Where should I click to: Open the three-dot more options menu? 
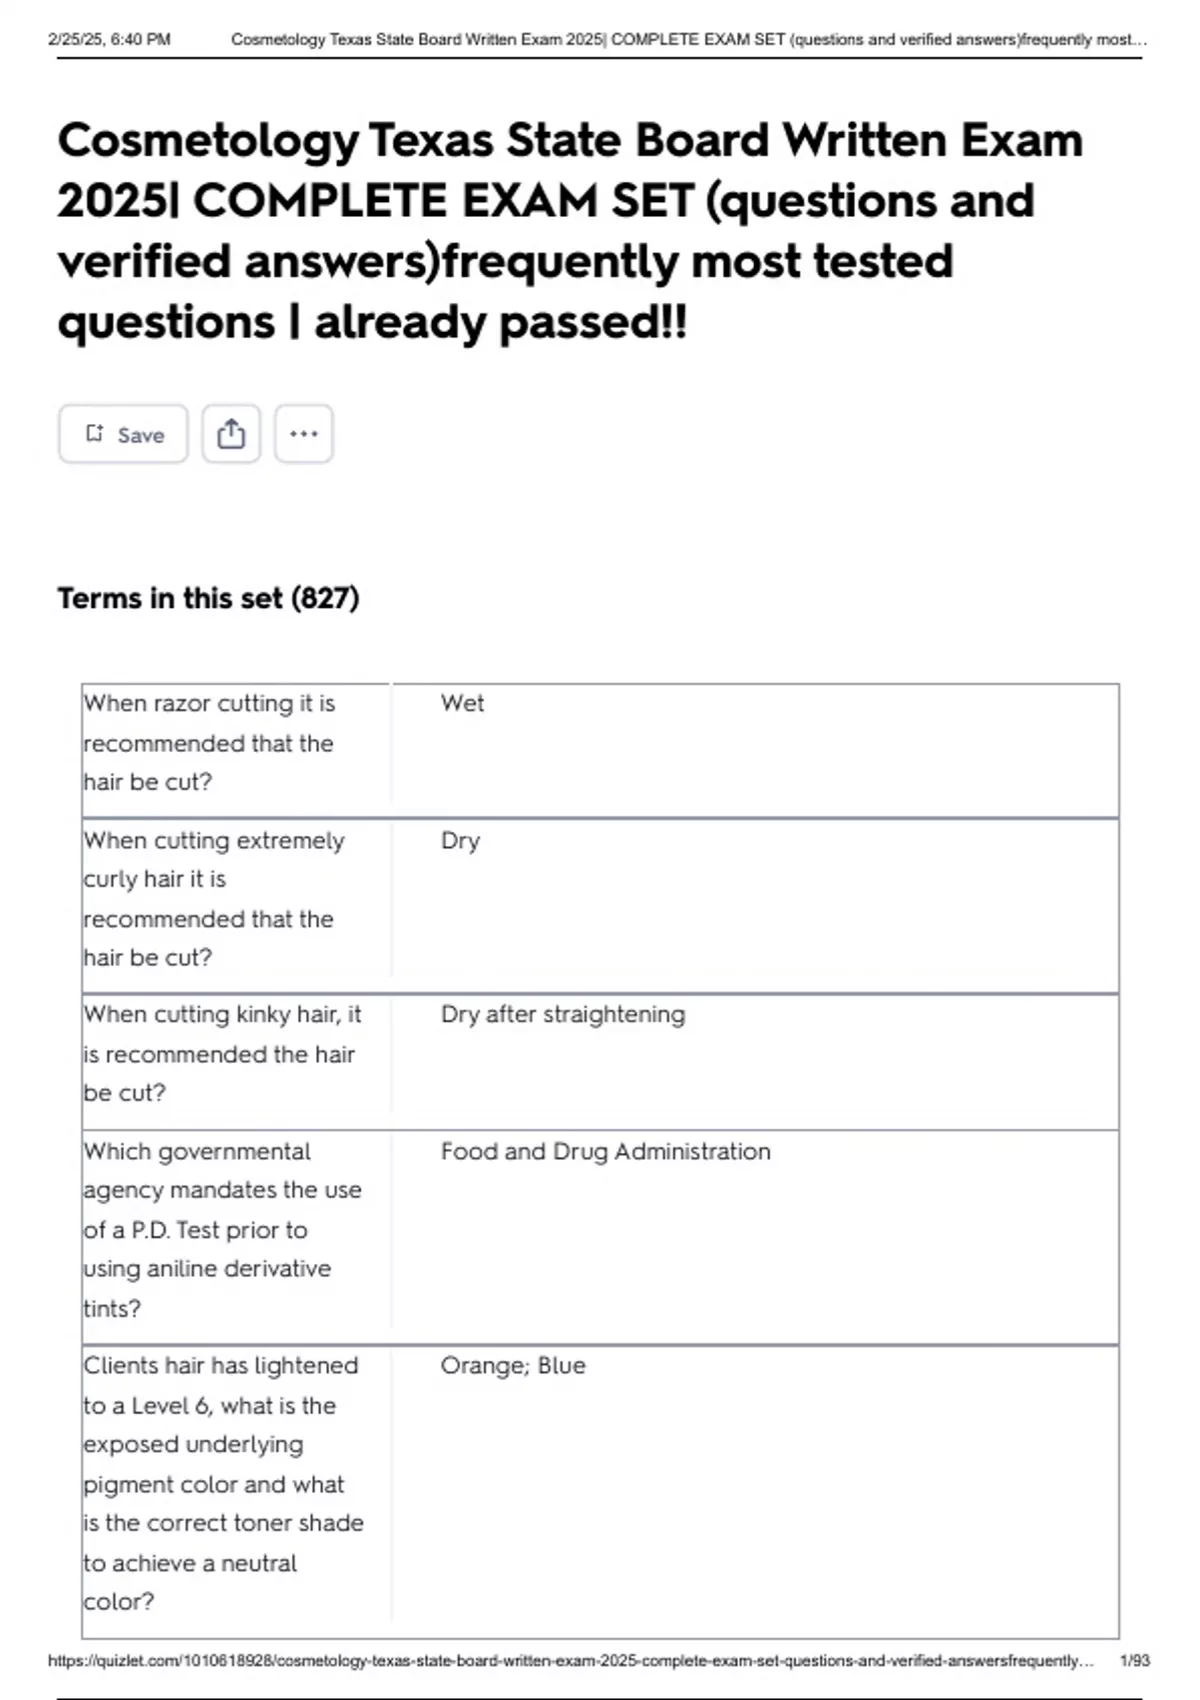click(x=303, y=434)
